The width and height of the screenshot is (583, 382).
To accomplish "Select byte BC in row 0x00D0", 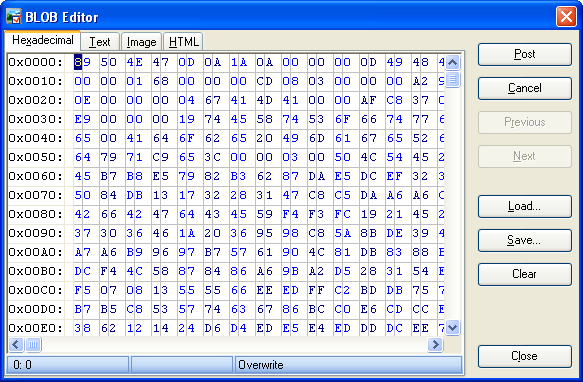I will pos(316,309).
